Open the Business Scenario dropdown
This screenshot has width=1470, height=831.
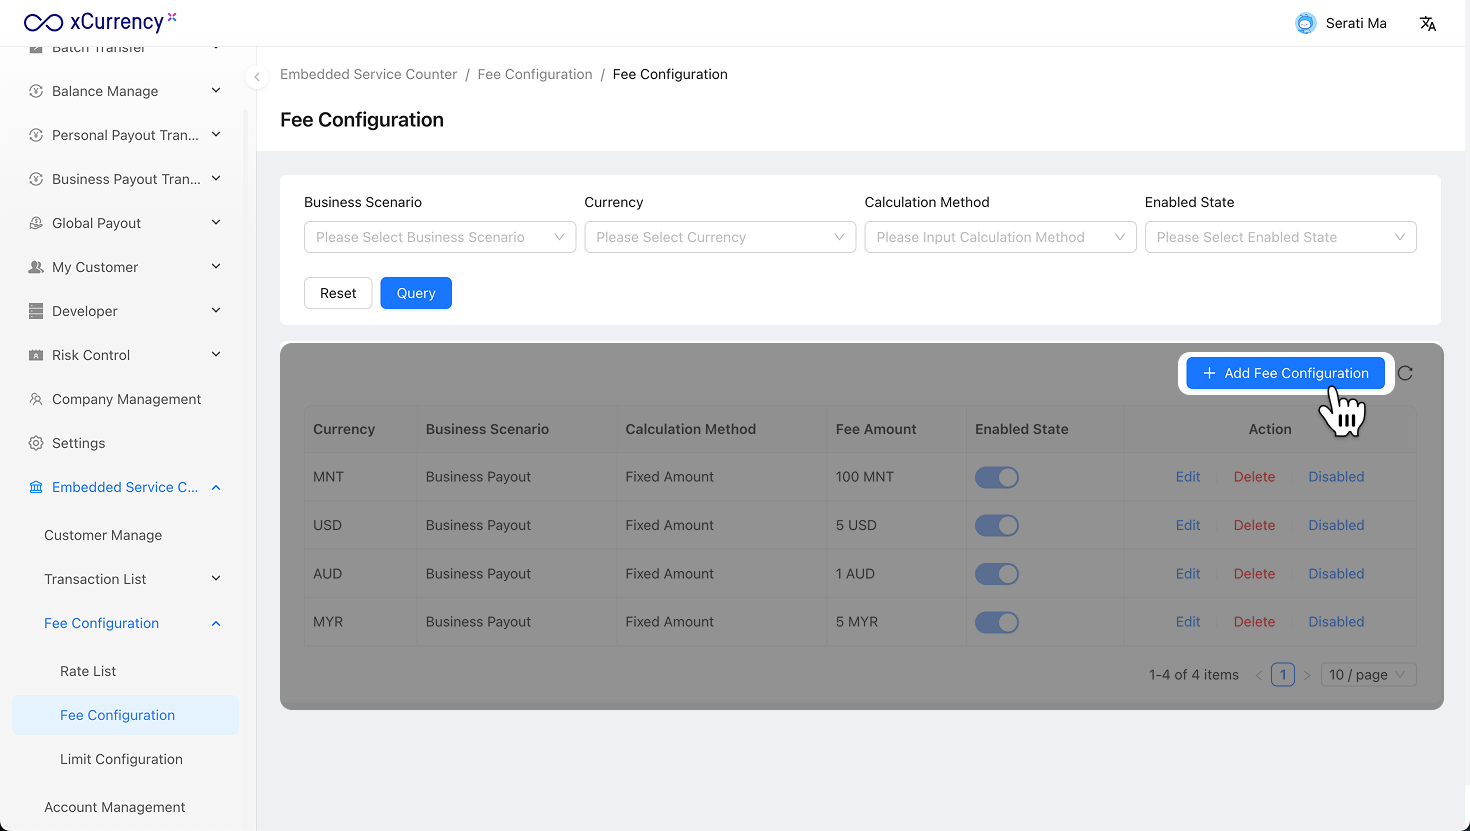[x=439, y=237]
